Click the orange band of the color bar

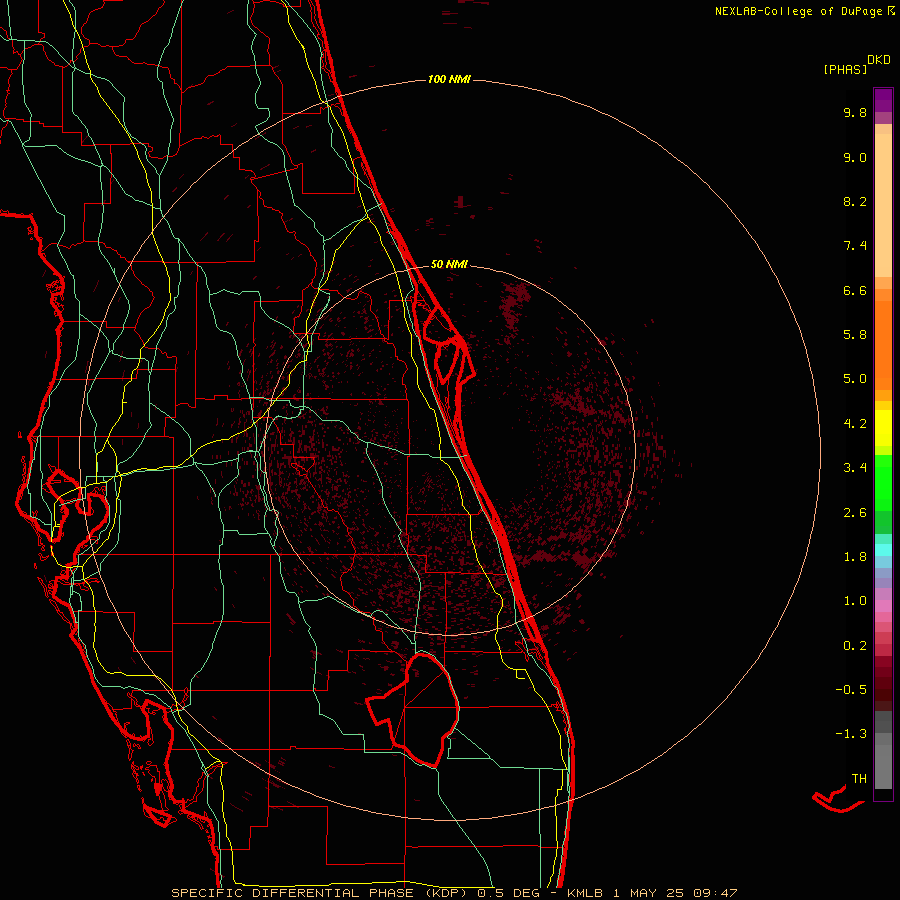coord(883,344)
